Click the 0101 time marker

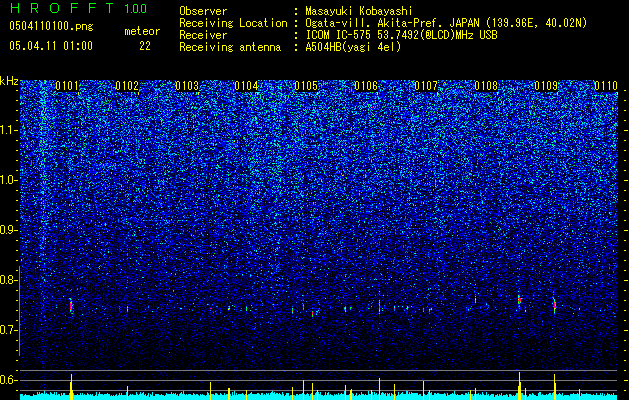click(x=67, y=86)
